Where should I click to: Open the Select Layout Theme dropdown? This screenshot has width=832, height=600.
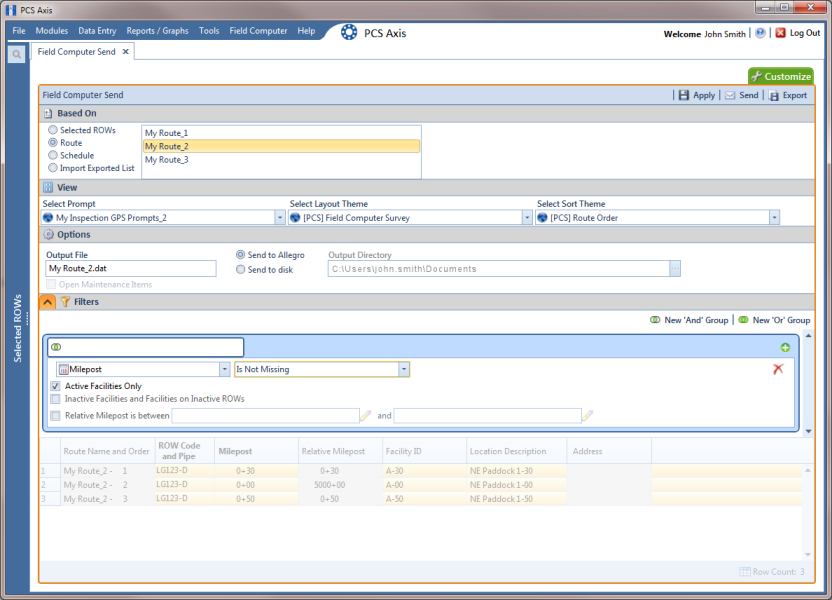[527, 218]
